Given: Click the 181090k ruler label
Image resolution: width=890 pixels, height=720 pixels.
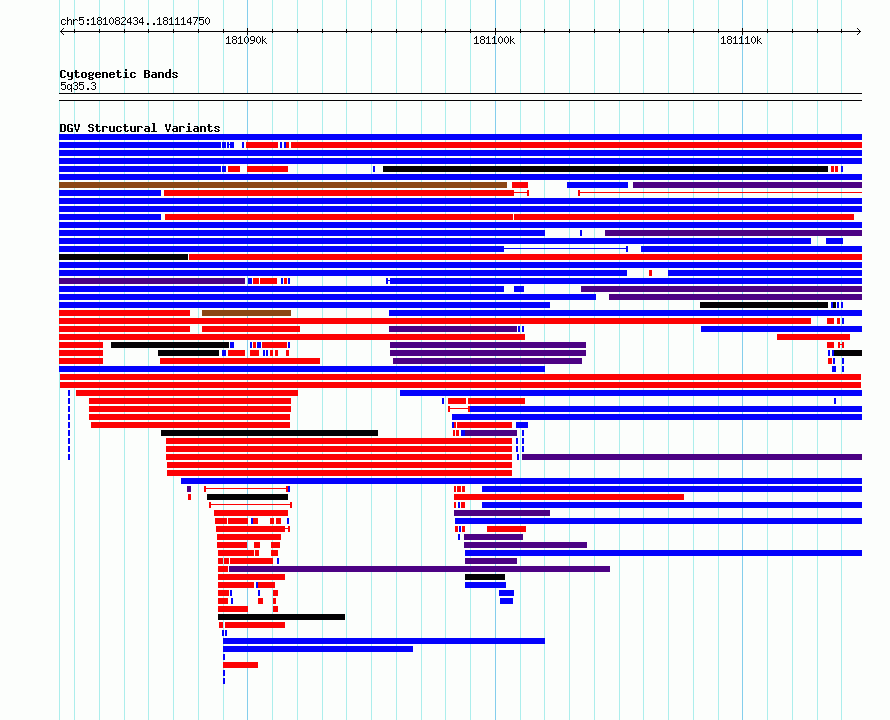Looking at the screenshot, I should coord(246,40).
